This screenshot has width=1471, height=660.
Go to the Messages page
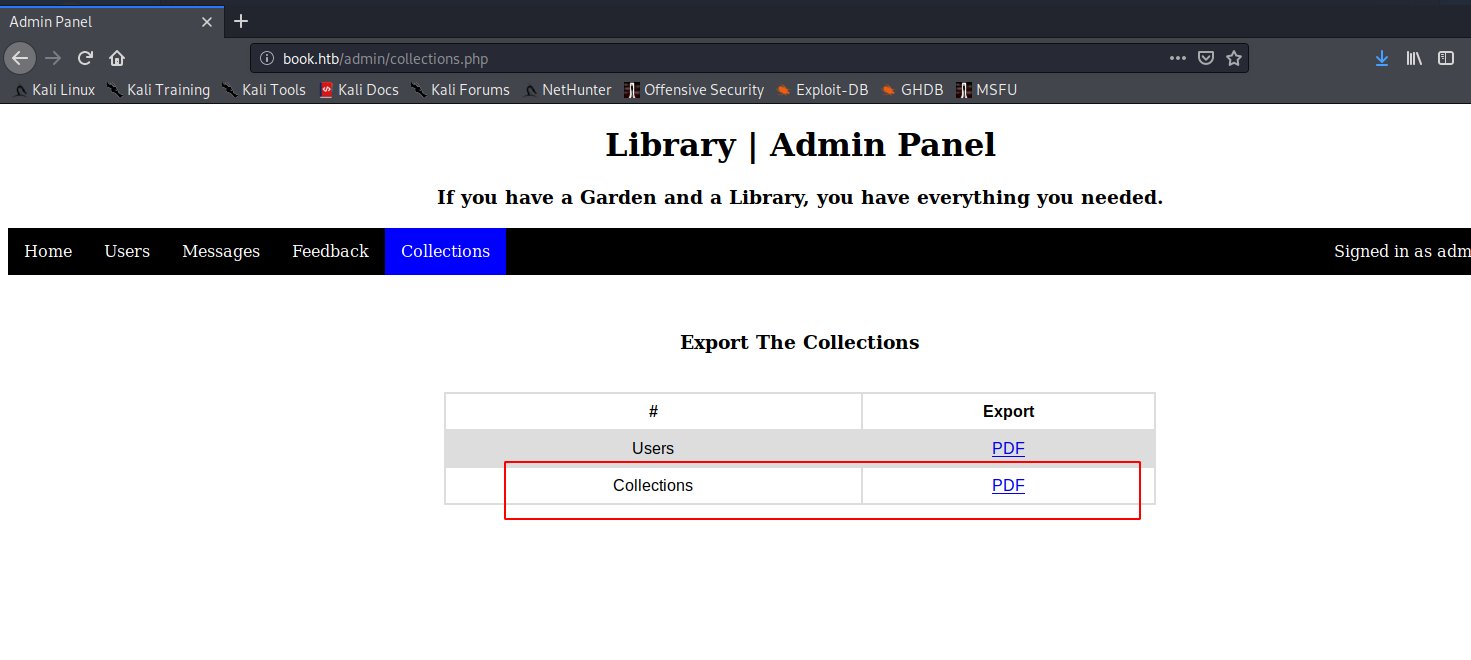[221, 251]
